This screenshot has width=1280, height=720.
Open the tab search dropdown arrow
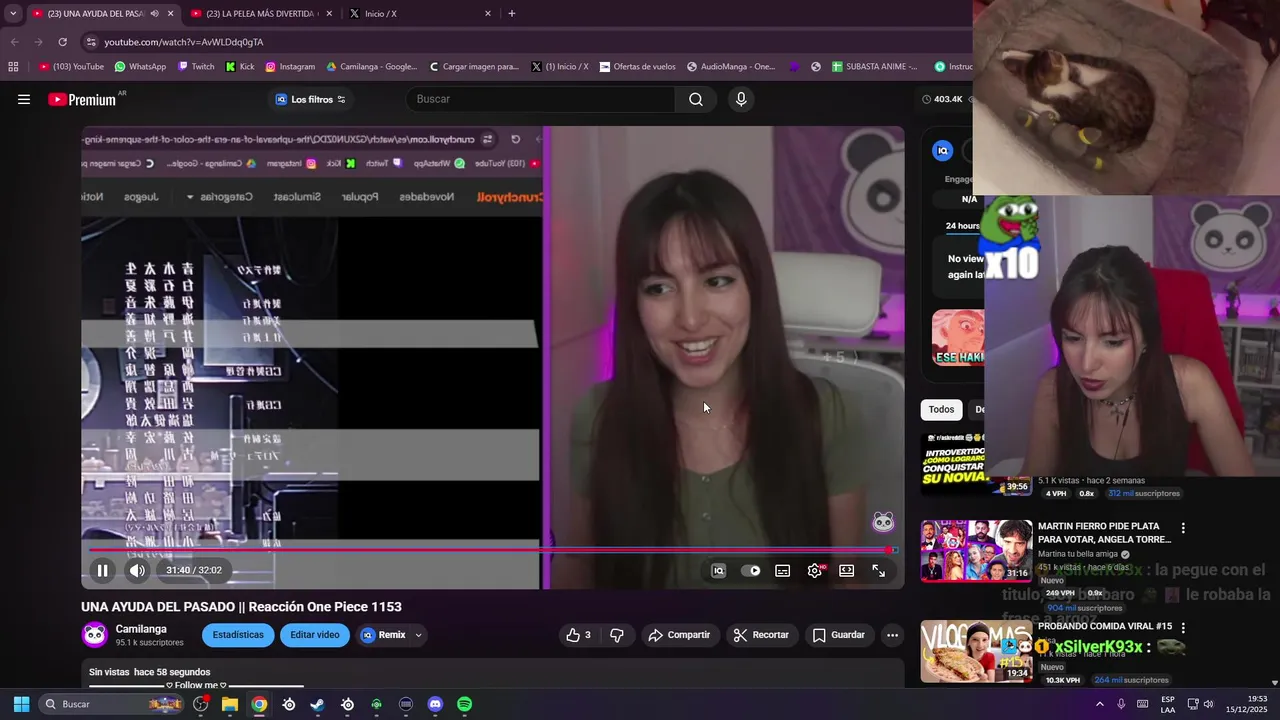(12, 14)
